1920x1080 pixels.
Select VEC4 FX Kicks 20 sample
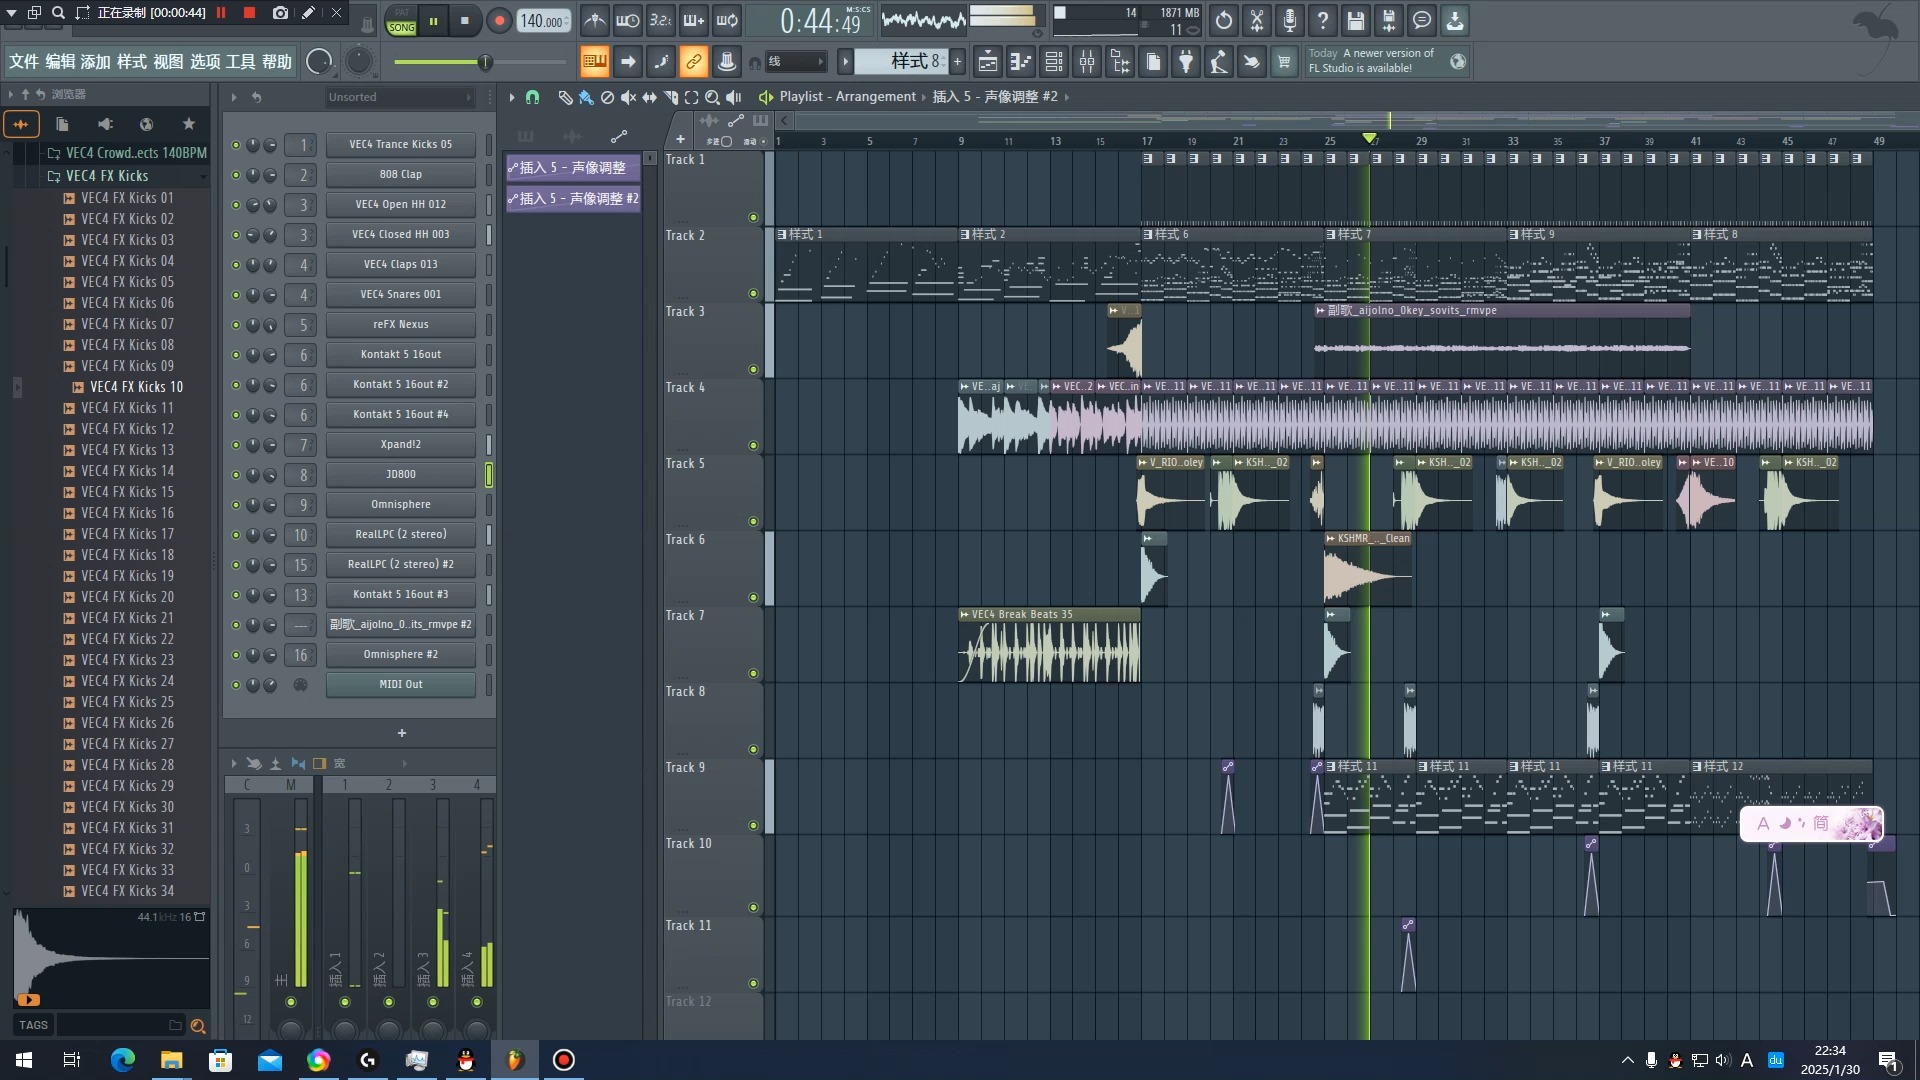point(127,597)
